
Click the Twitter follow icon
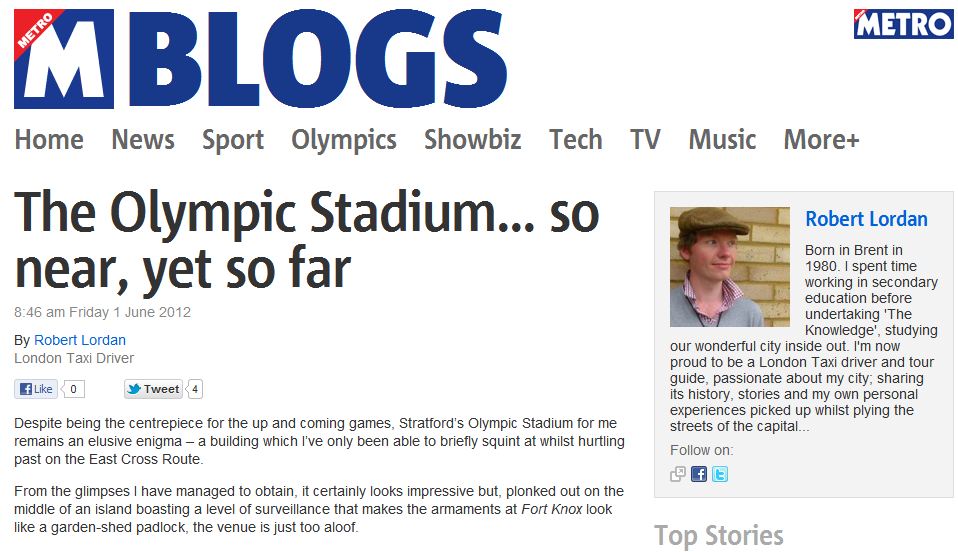click(719, 474)
